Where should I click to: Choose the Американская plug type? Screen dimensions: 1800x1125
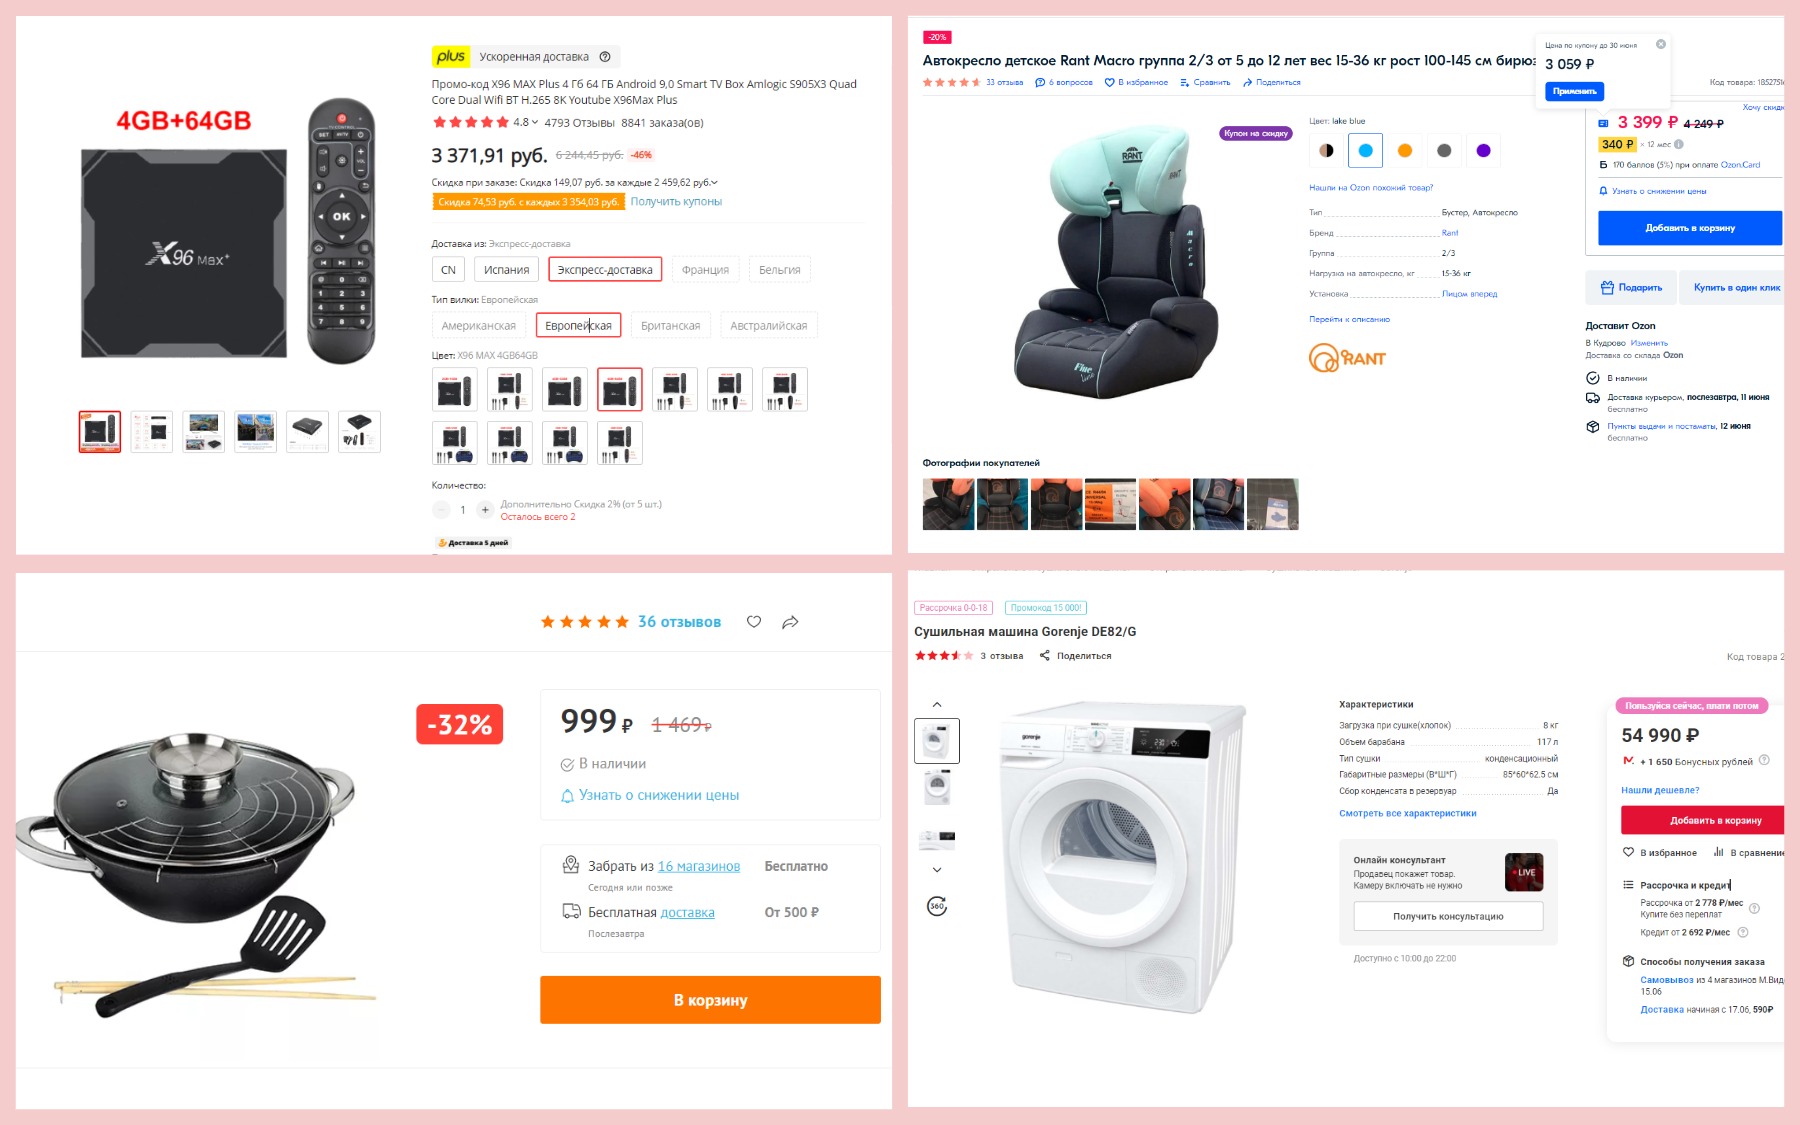coord(479,326)
